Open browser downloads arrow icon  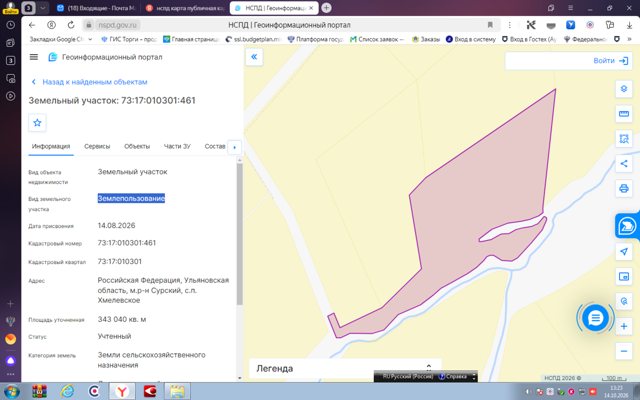point(629,25)
